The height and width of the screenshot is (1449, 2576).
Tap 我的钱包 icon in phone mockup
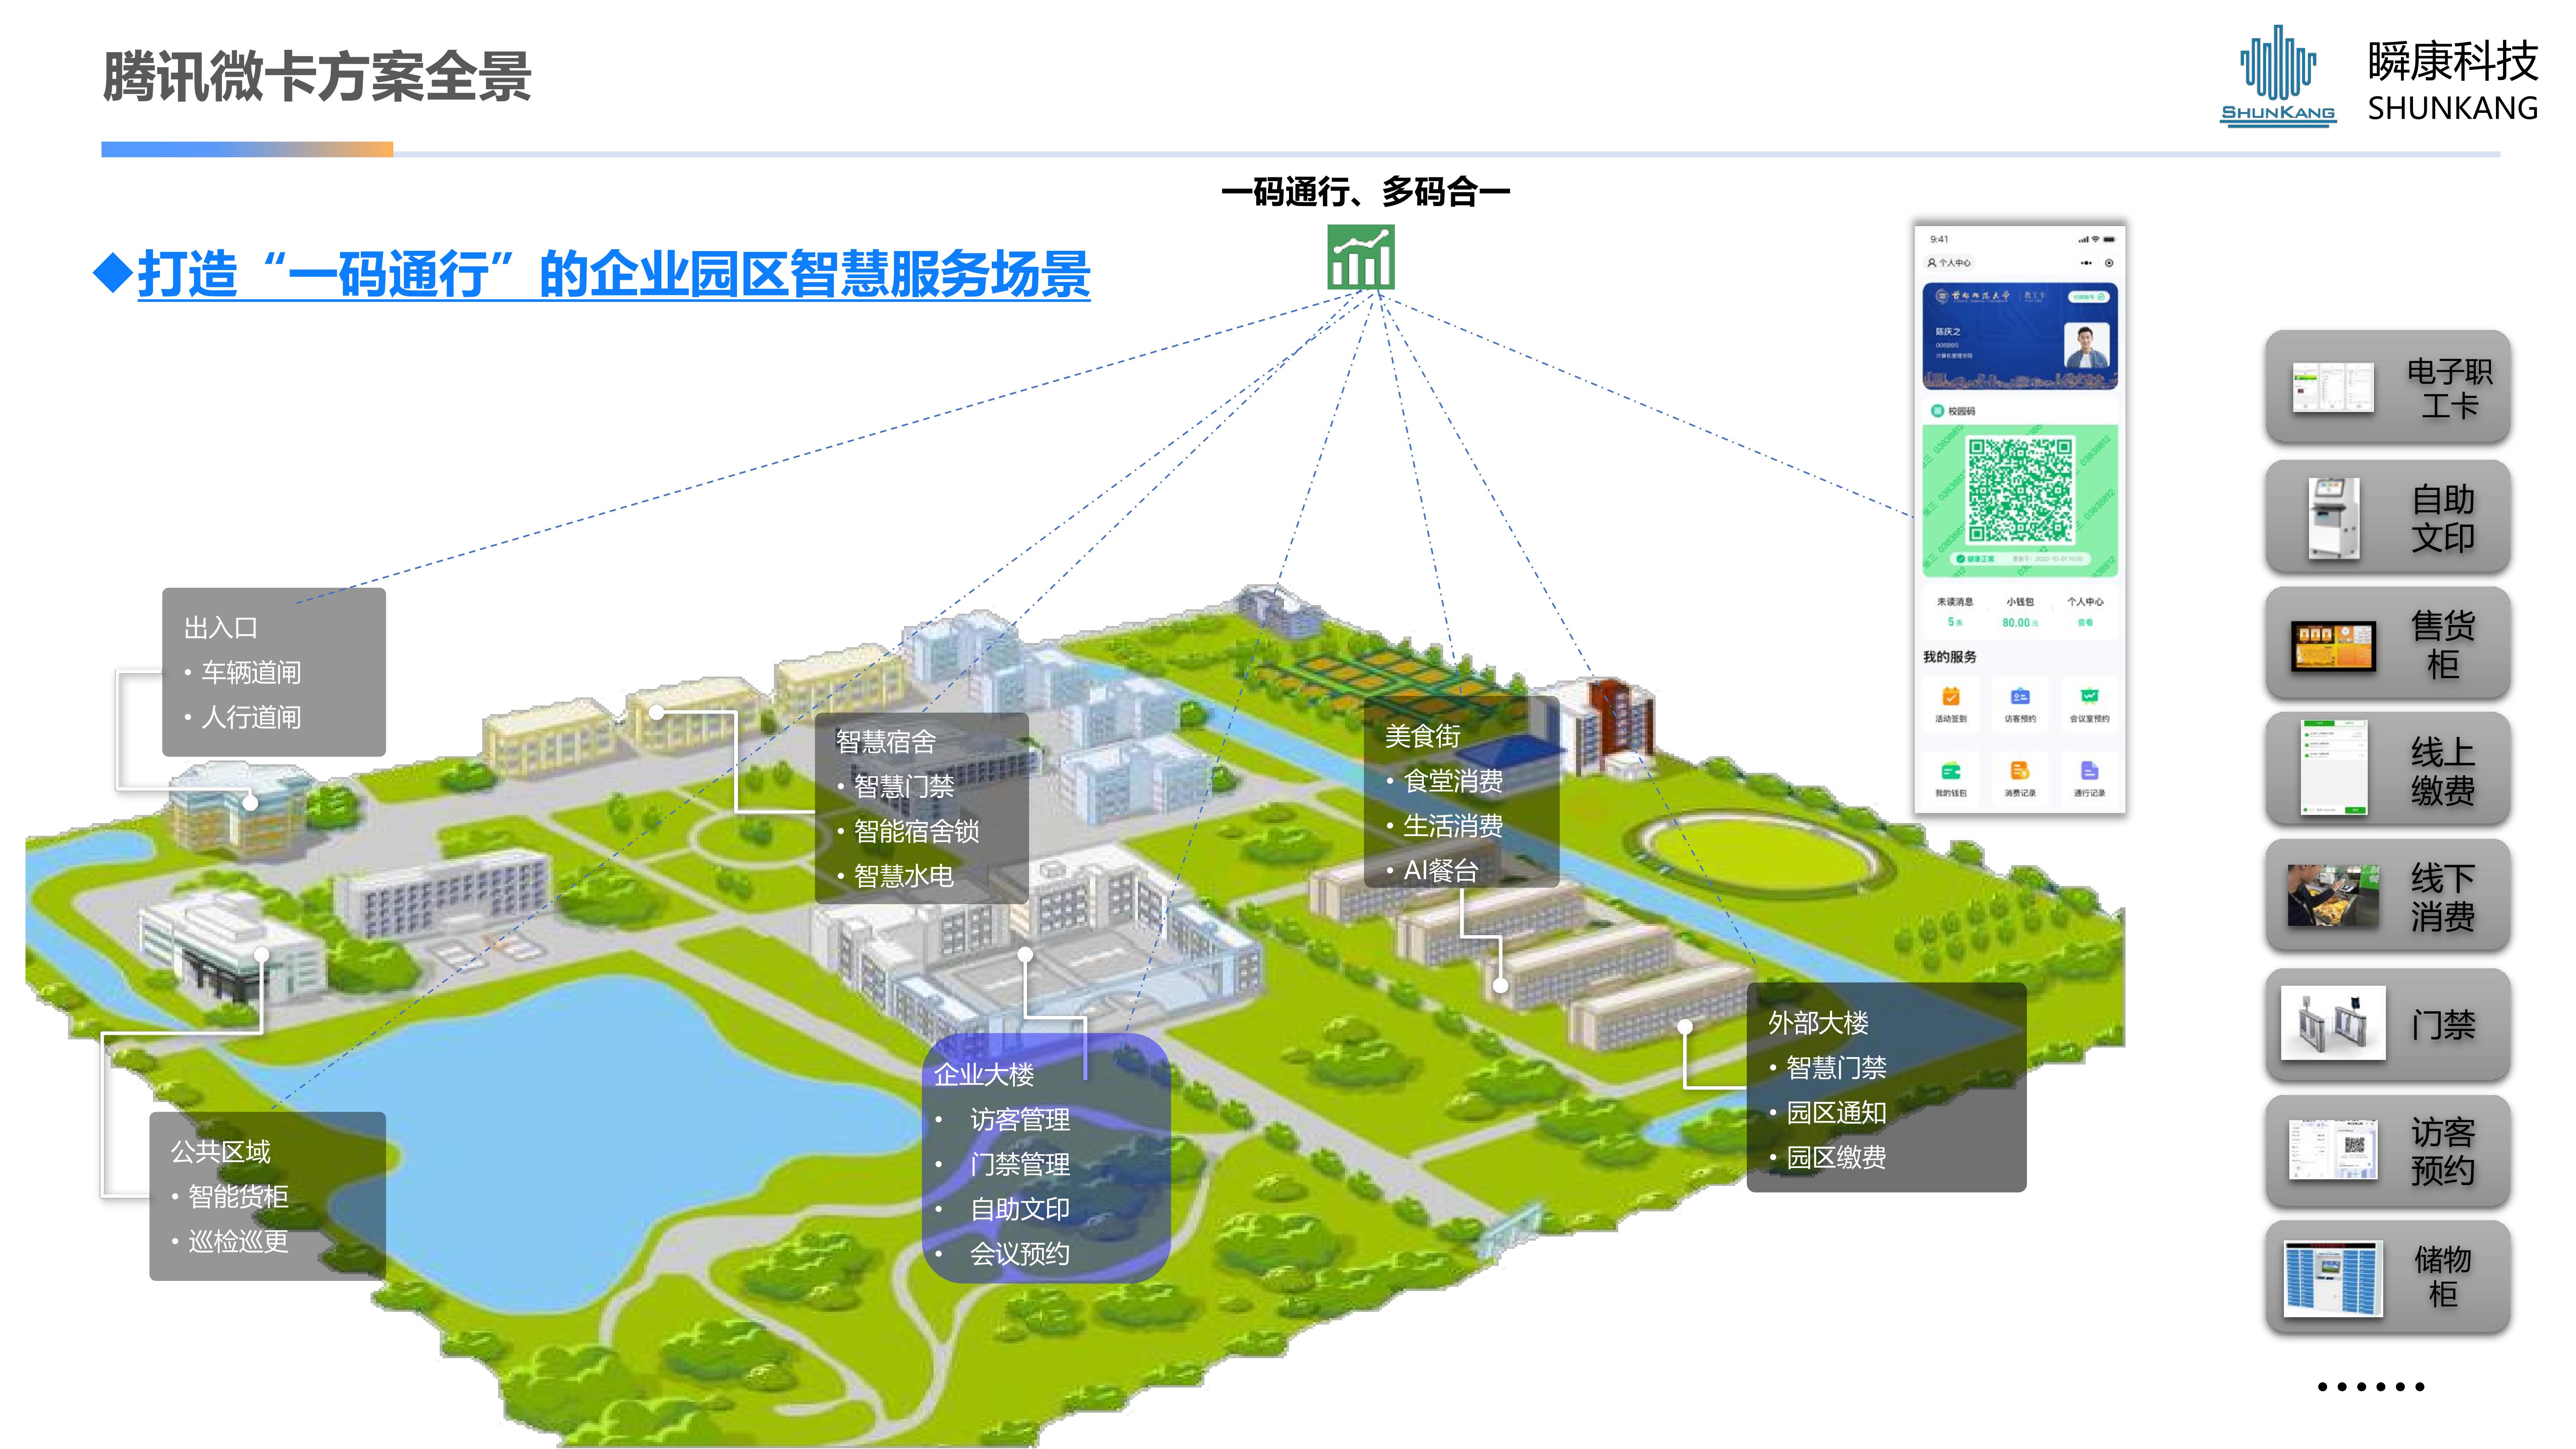(x=1950, y=771)
